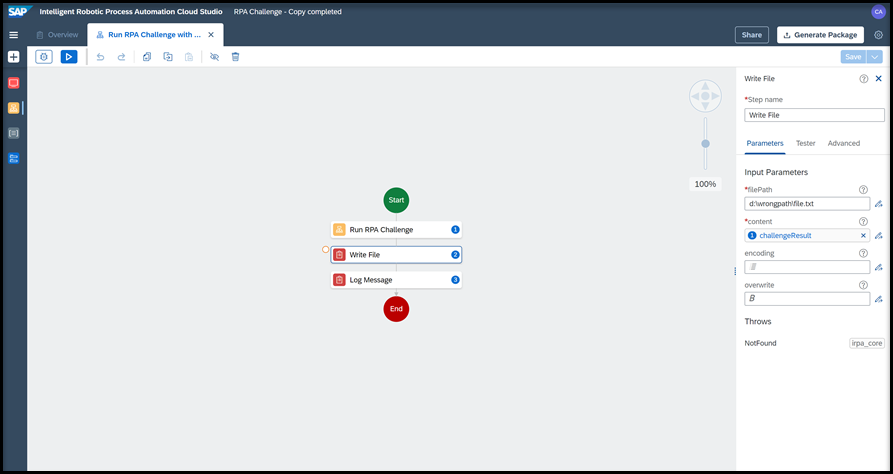
Task: Open the Parameters tab
Action: pos(765,144)
